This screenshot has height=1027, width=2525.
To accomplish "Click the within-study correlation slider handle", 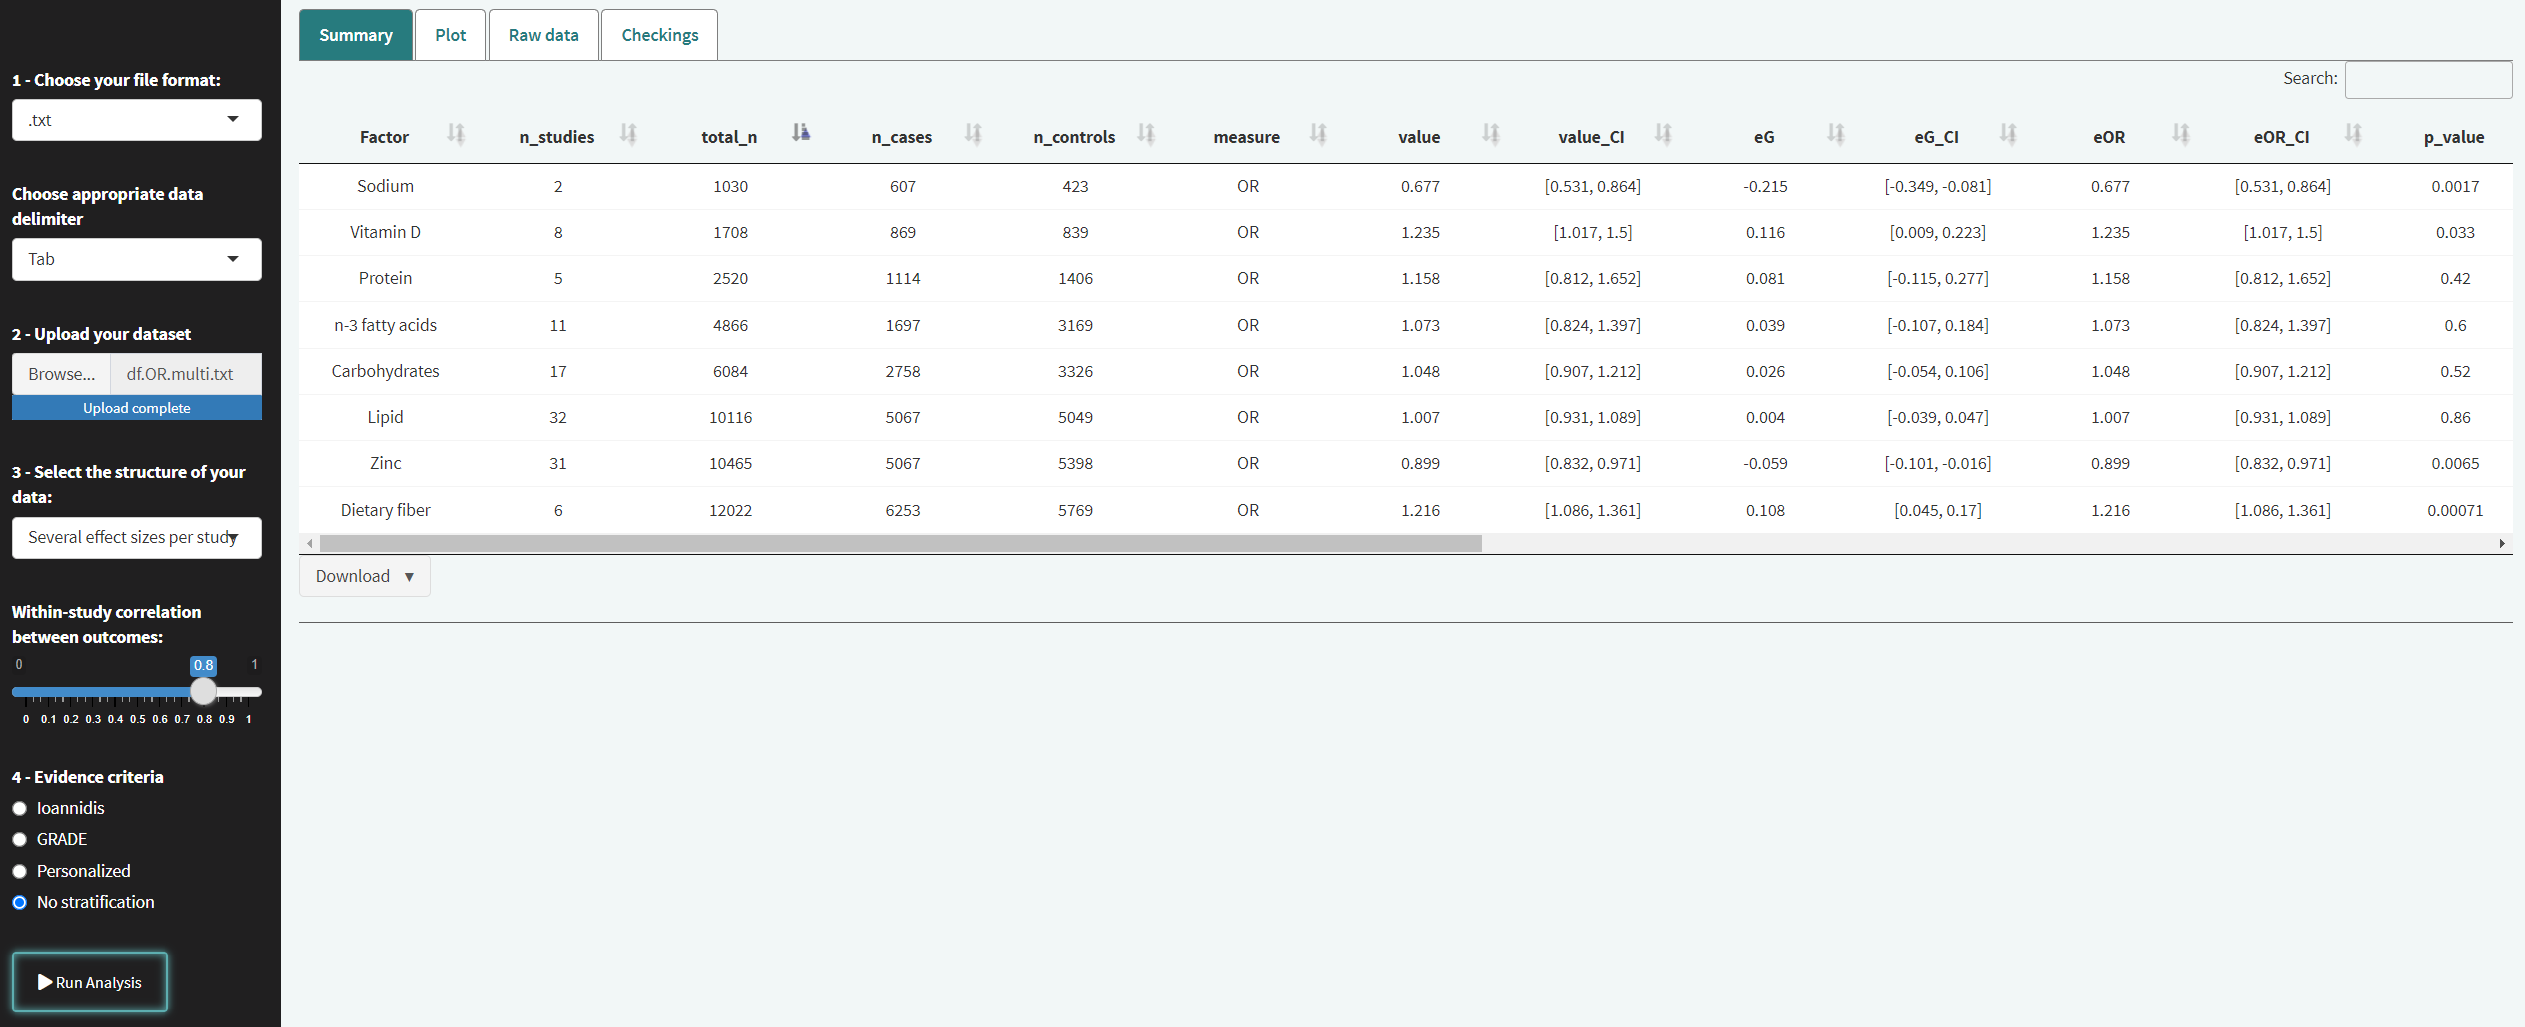I will pos(203,692).
